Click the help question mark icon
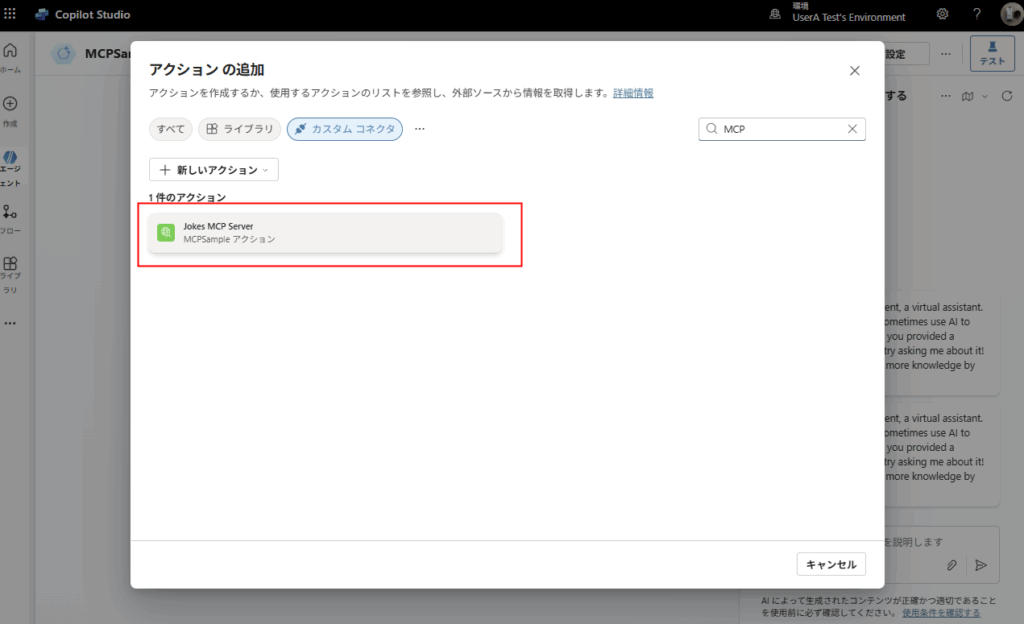This screenshot has width=1024, height=624. 976,15
